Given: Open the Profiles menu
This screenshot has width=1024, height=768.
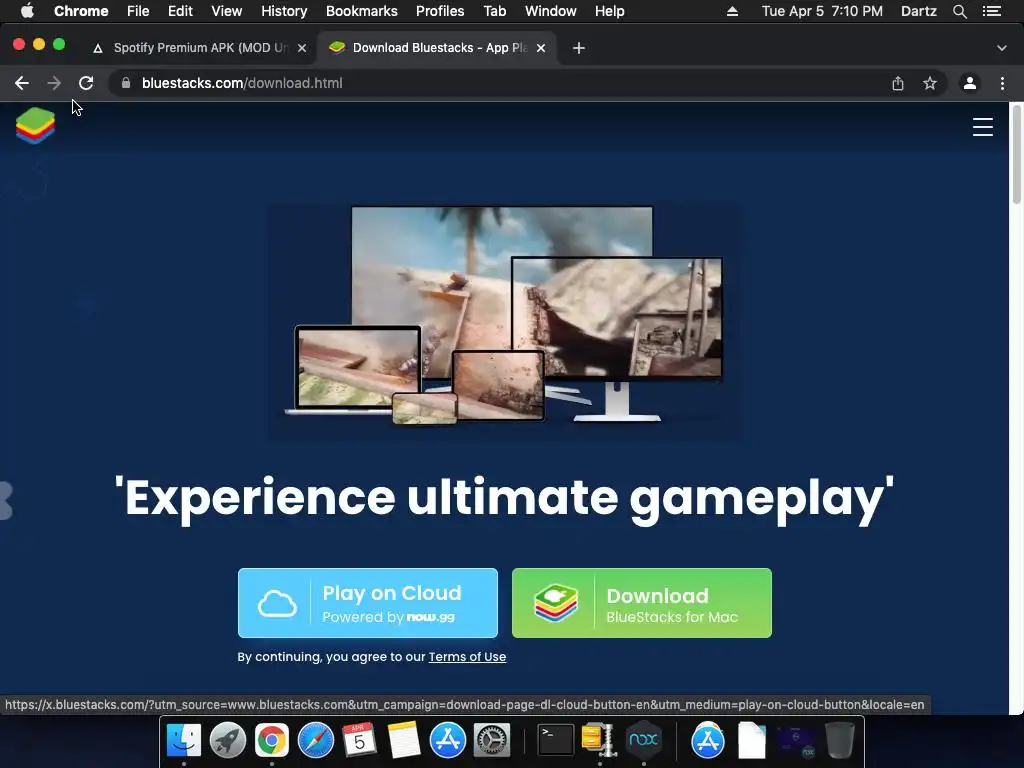Looking at the screenshot, I should pos(440,11).
